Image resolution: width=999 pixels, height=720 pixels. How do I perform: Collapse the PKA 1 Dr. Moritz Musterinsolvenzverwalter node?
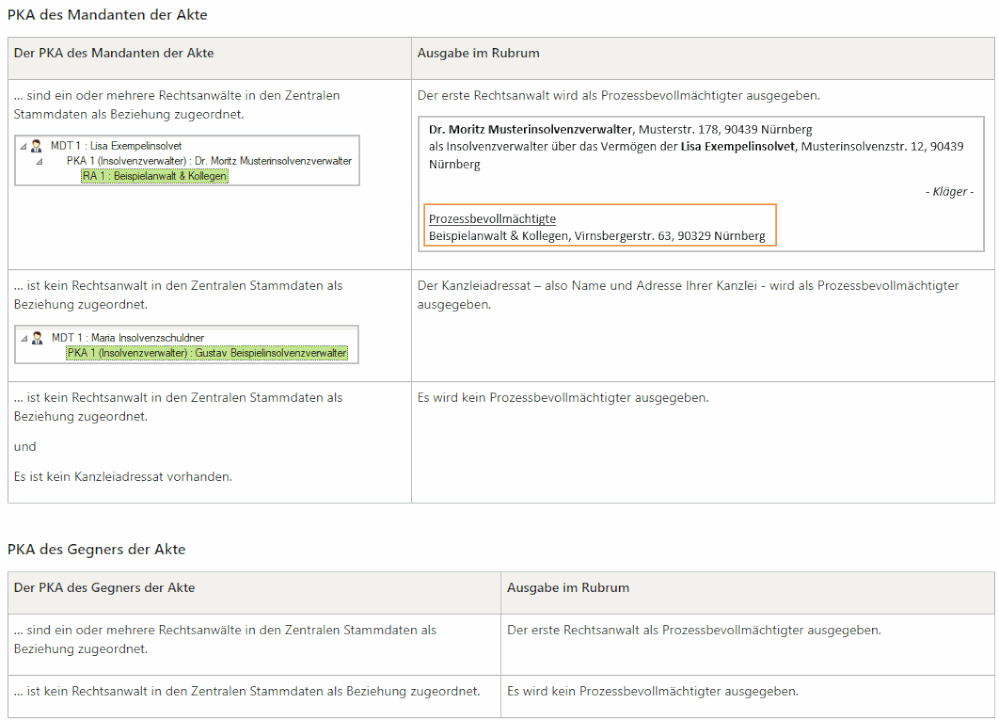[40, 162]
